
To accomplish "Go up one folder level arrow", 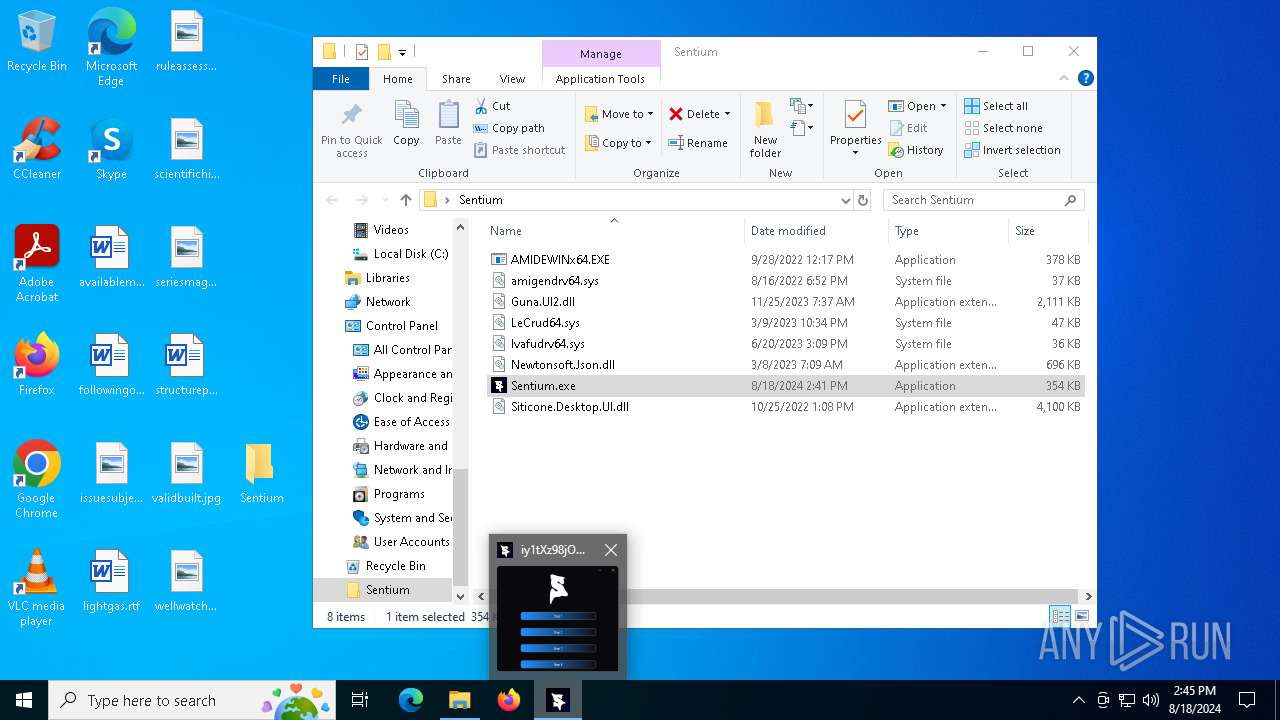I will [x=405, y=200].
